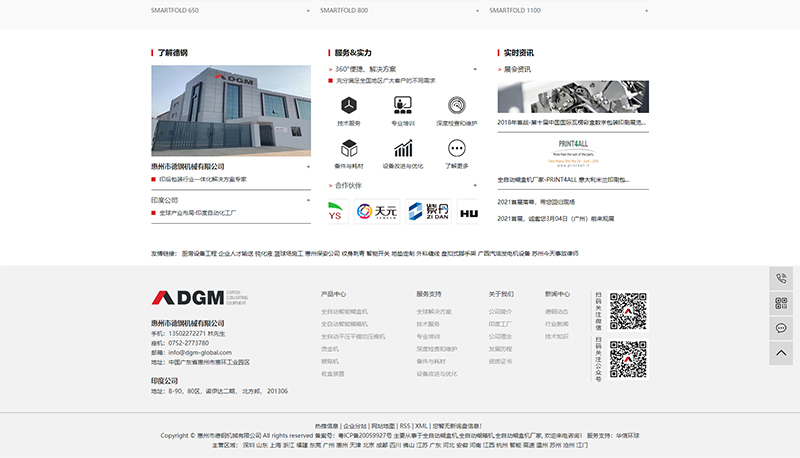
Task: Click the 企业分站 bottom link
Action: [355, 426]
